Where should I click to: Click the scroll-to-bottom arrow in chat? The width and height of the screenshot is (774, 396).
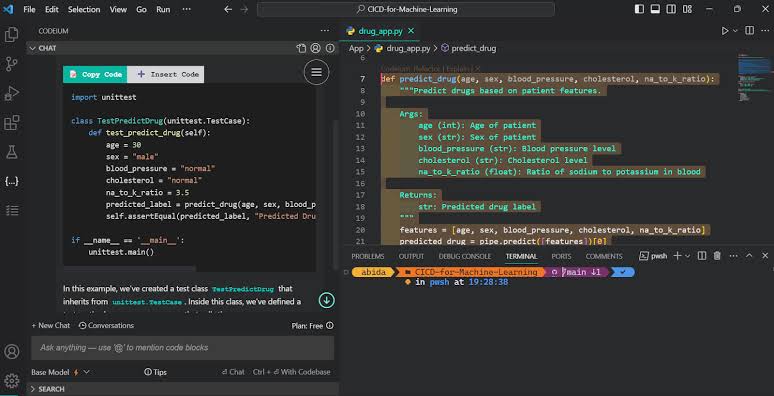tap(326, 300)
